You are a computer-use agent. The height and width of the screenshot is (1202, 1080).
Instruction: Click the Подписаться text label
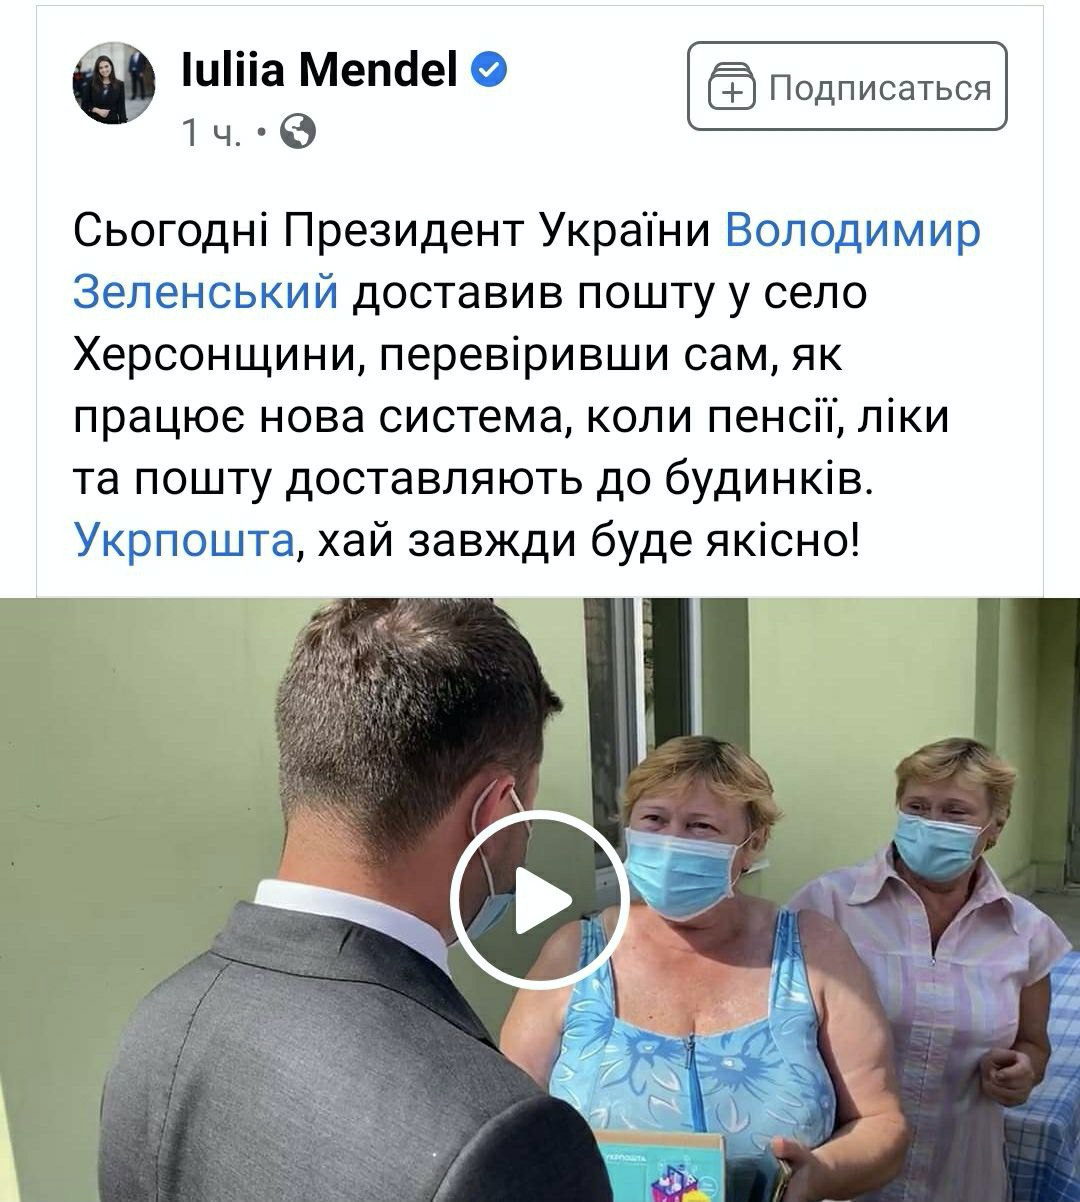coord(880,88)
